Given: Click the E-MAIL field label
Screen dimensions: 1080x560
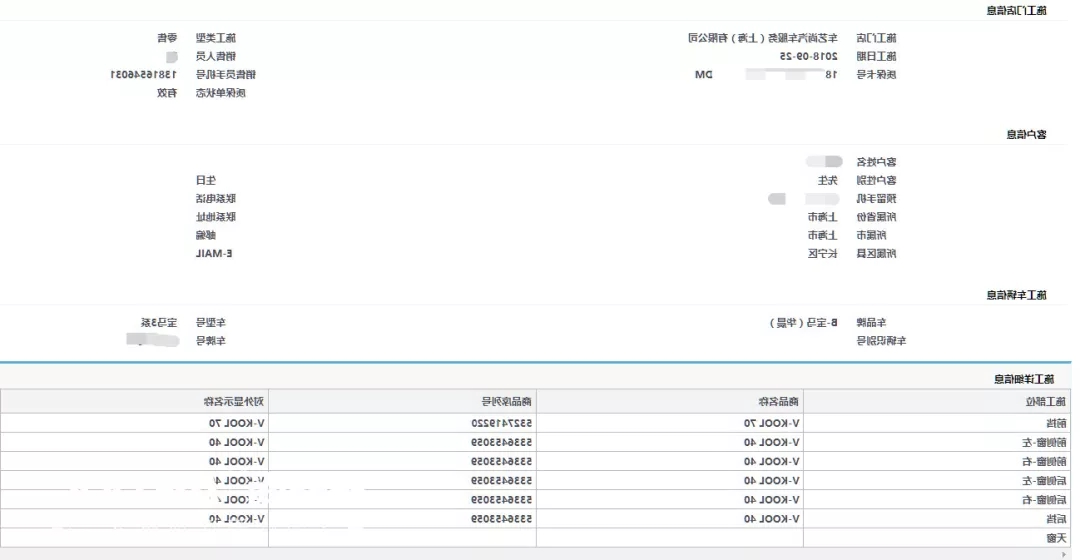Looking at the screenshot, I should (x=214, y=253).
